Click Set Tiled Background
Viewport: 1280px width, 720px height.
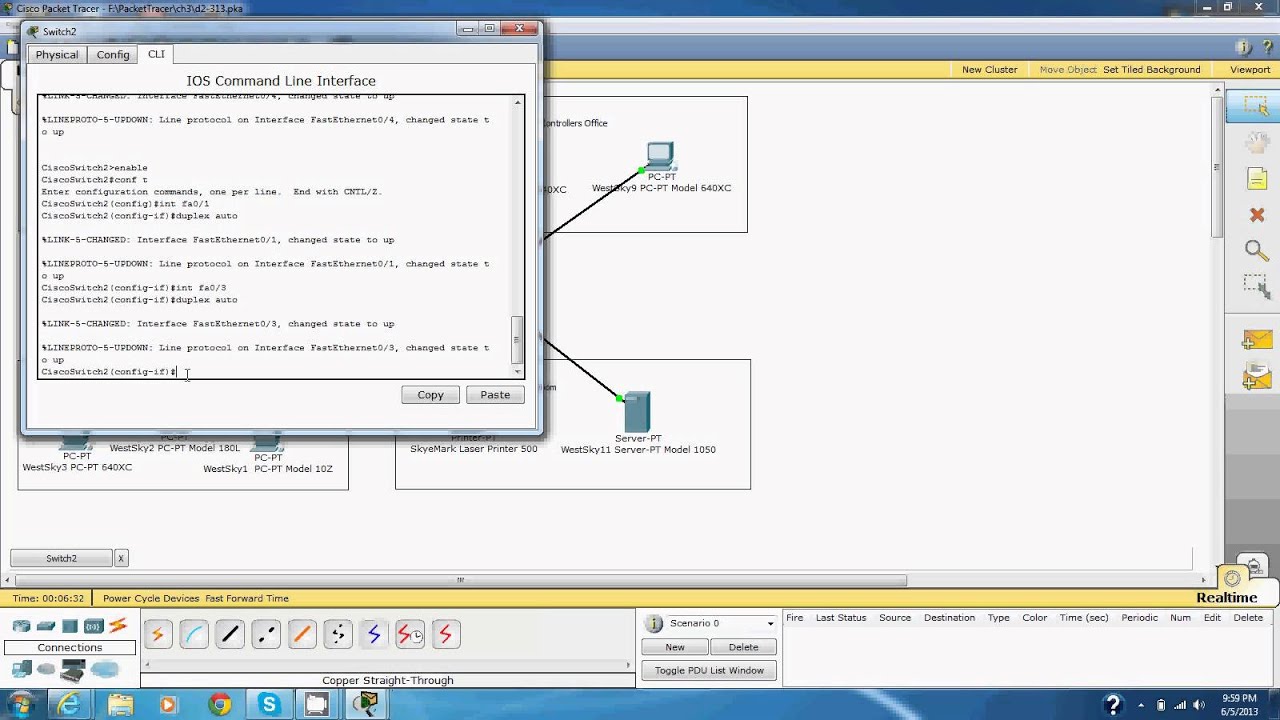[x=1151, y=70]
